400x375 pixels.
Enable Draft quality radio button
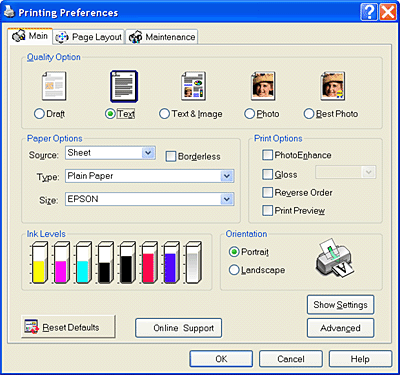(39, 114)
